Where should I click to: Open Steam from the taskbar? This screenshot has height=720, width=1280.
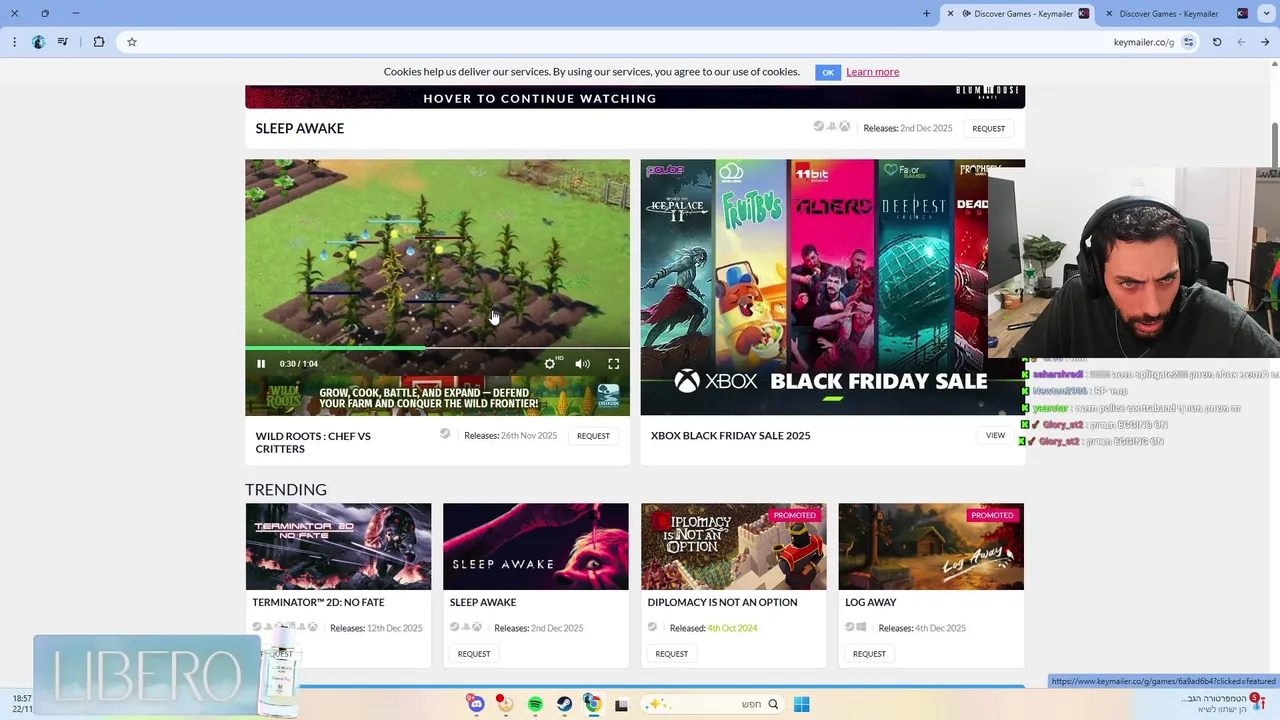564,704
